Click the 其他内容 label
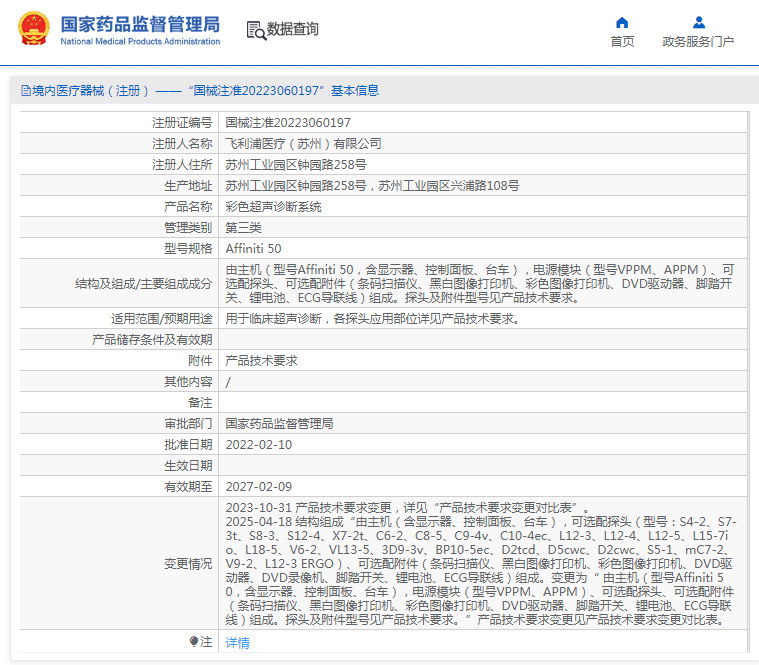Image resolution: width=759 pixels, height=665 pixels. (x=188, y=382)
